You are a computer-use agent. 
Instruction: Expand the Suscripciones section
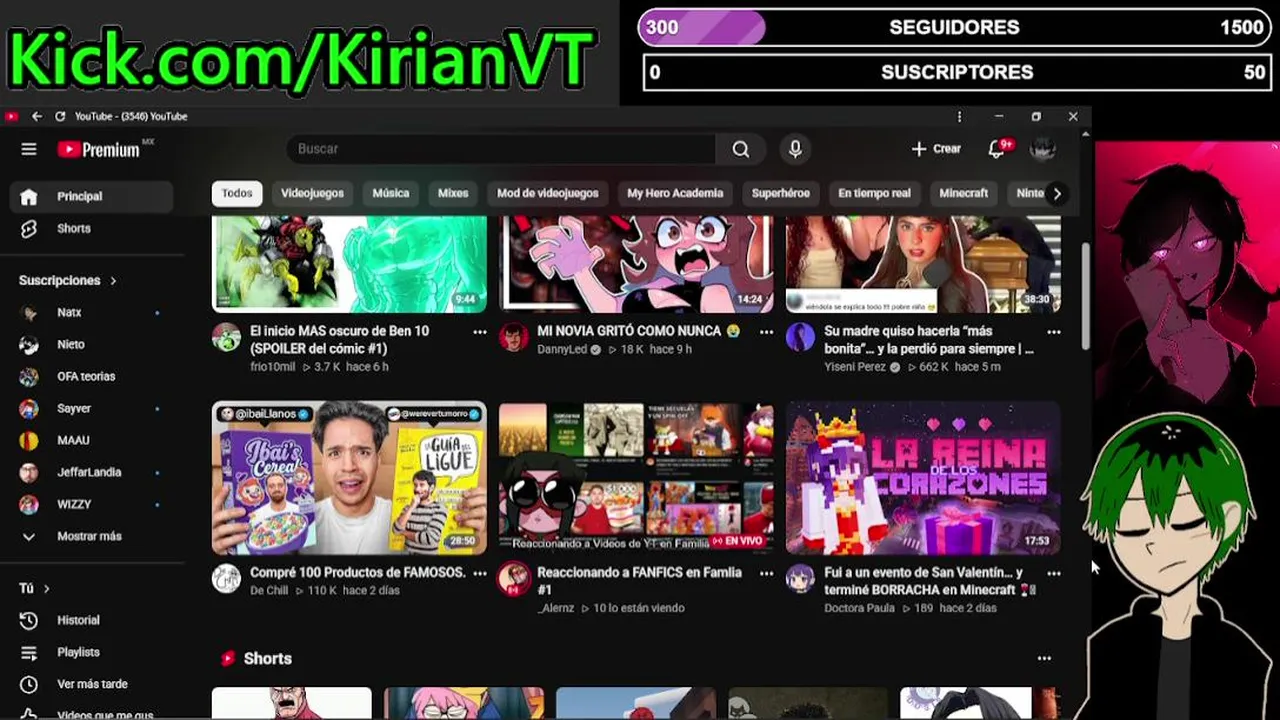67,281
